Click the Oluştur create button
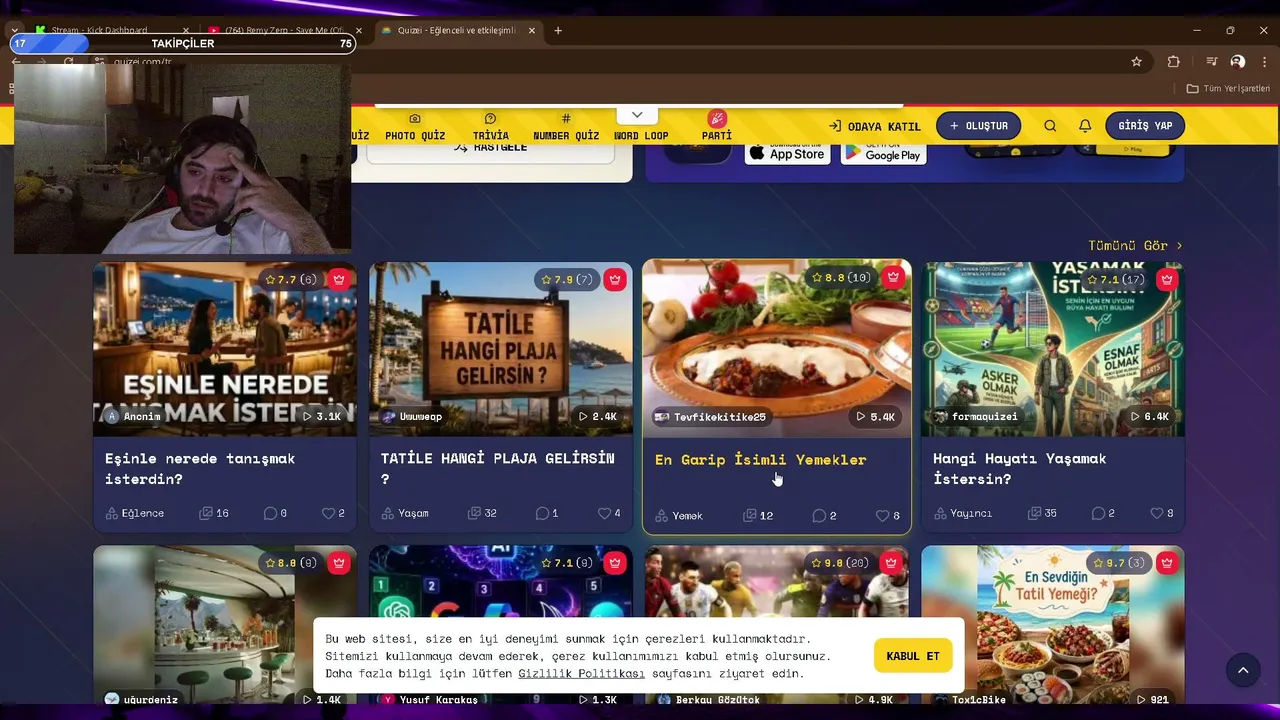 [x=978, y=126]
